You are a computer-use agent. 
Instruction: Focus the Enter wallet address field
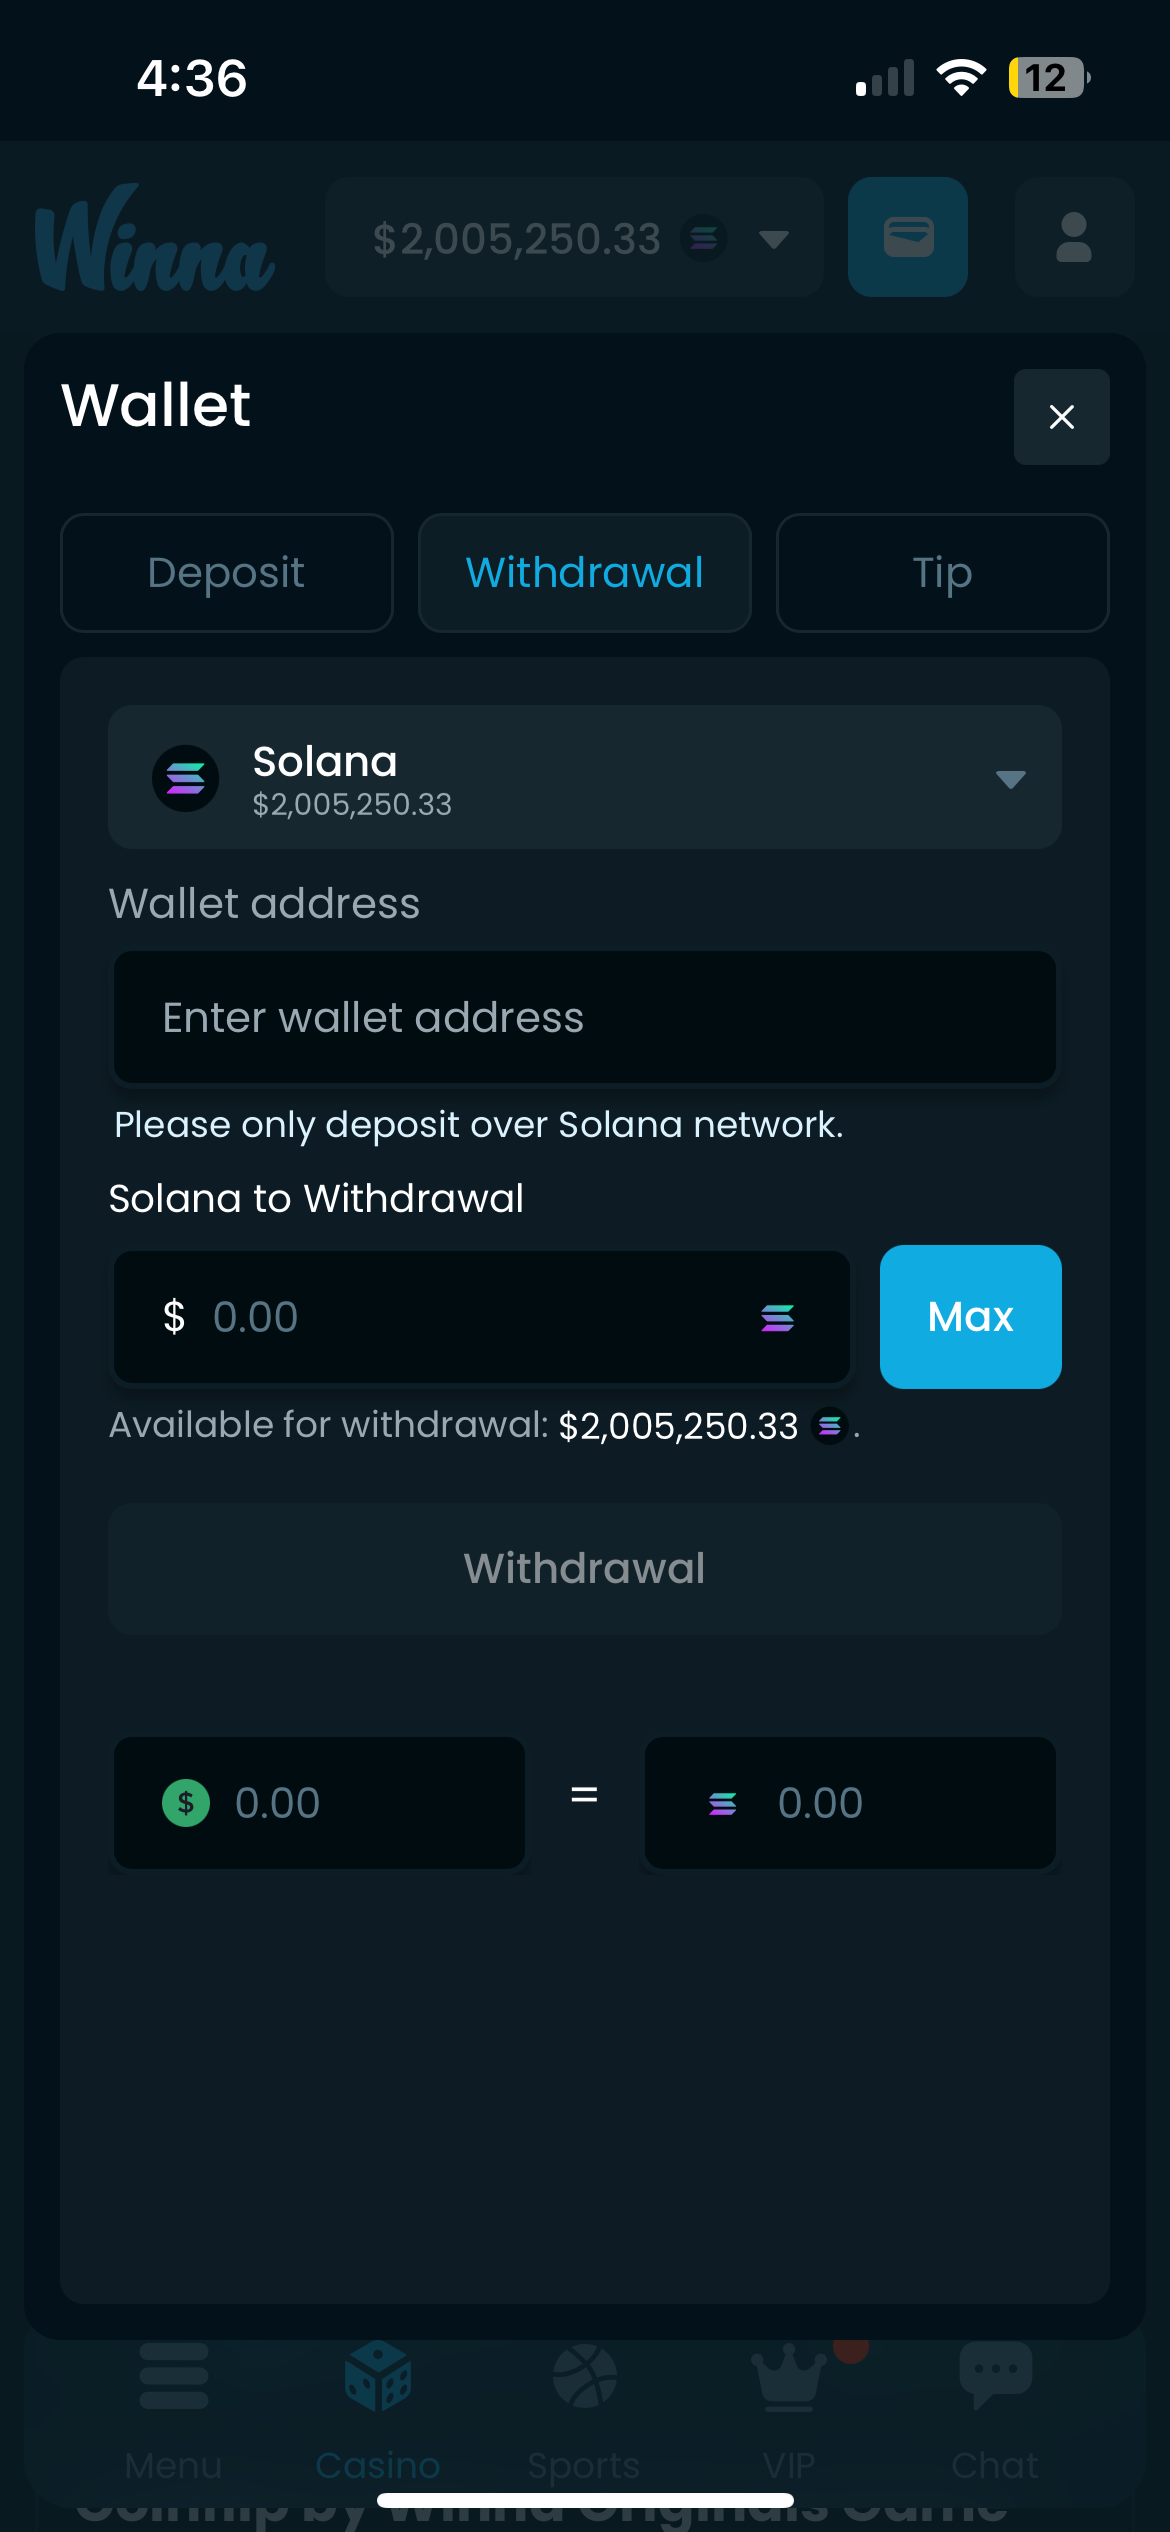click(584, 1018)
